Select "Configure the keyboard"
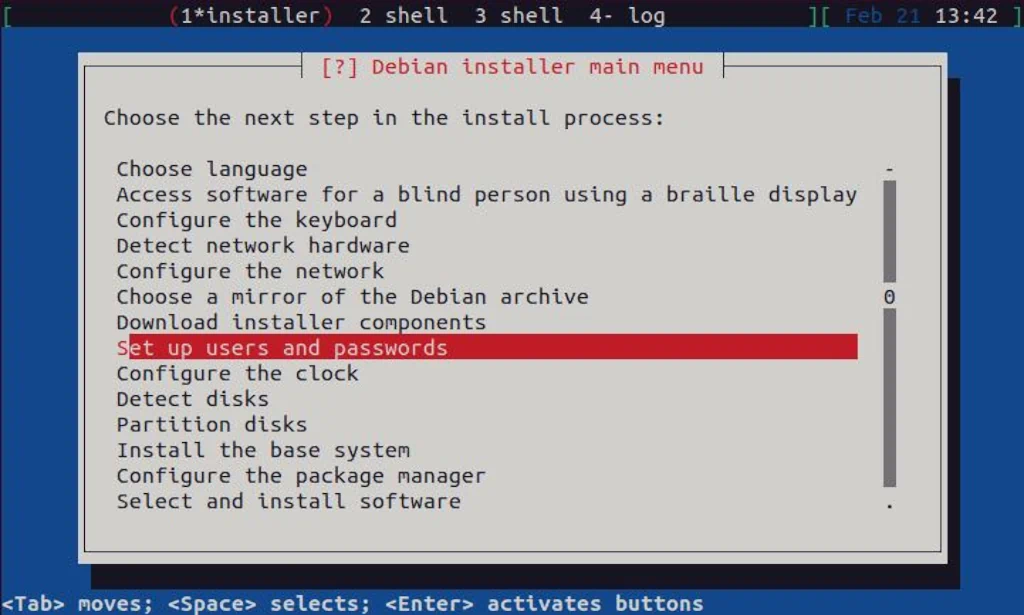Screen dimensions: 1024x615 257,220
